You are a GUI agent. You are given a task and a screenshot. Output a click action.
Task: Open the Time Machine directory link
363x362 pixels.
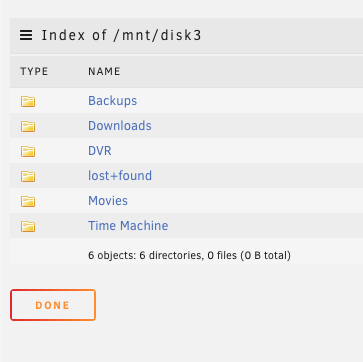click(x=128, y=226)
